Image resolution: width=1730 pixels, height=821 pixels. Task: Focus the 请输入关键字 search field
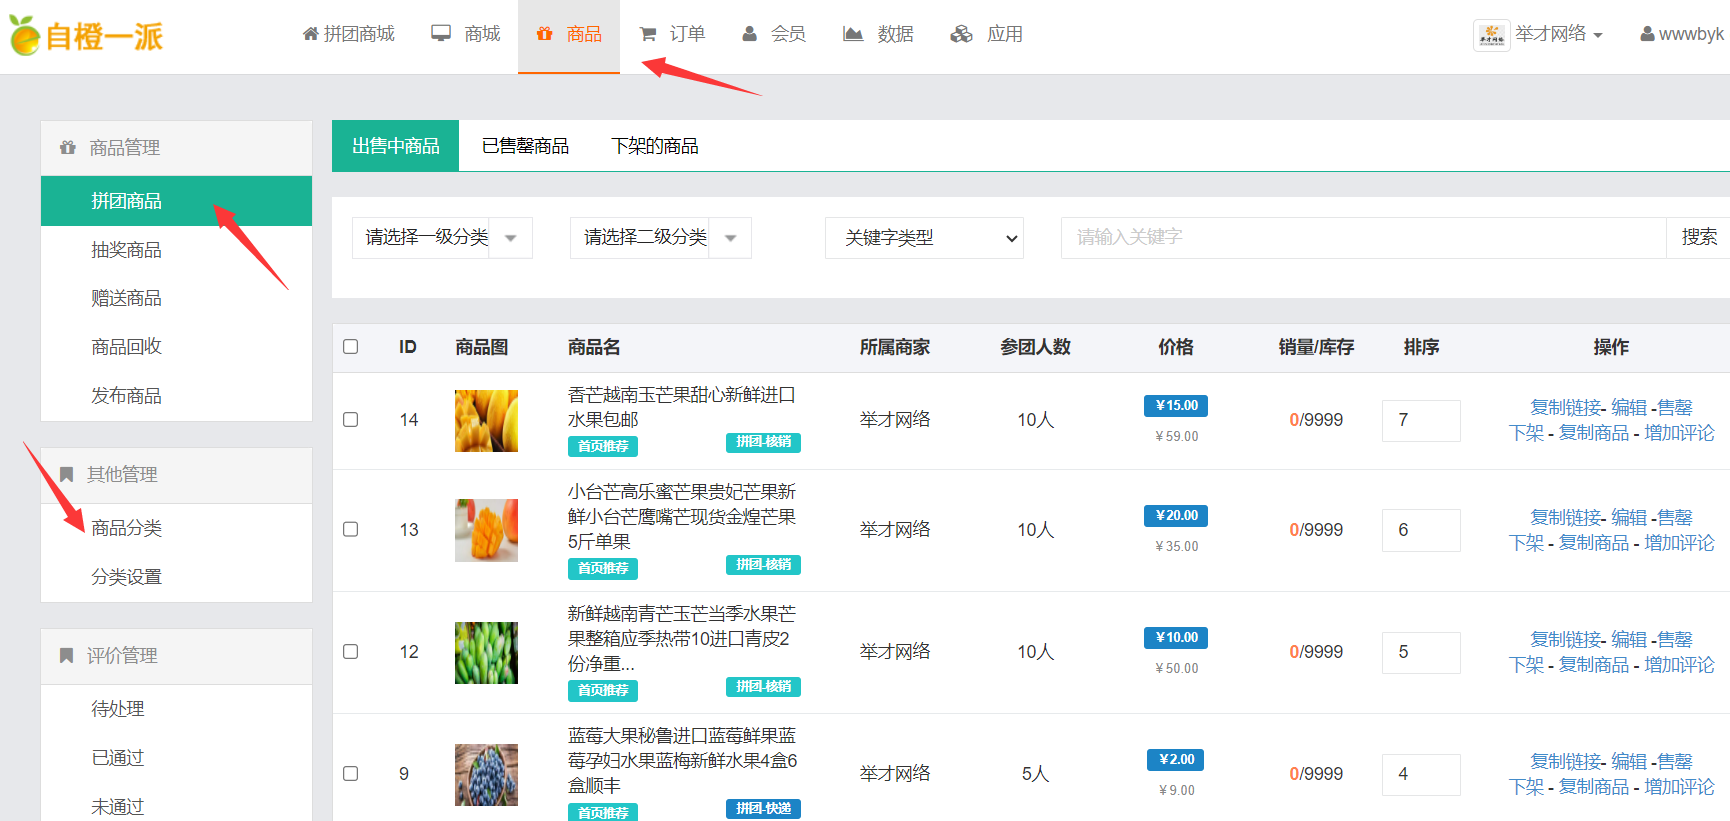1363,238
